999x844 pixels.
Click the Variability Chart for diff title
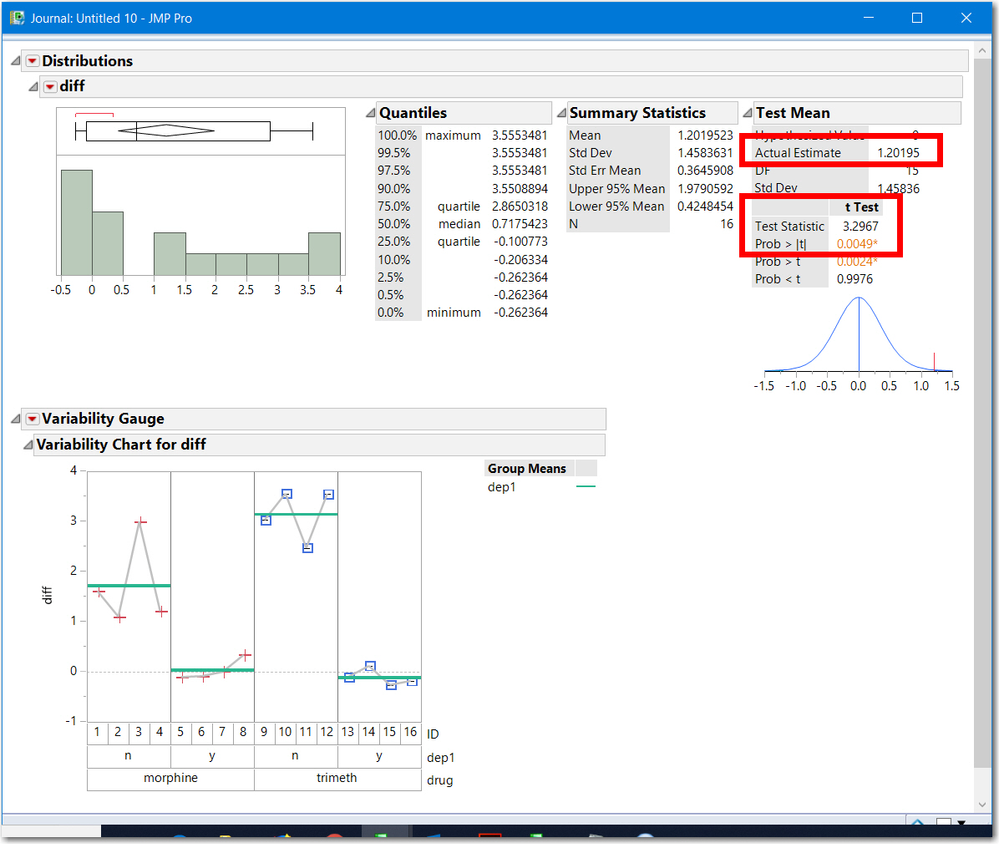click(x=121, y=445)
